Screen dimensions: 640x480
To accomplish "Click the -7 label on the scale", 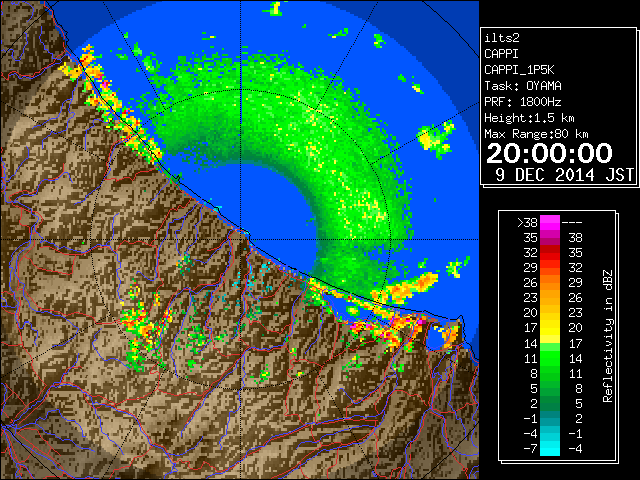I will tap(530, 449).
